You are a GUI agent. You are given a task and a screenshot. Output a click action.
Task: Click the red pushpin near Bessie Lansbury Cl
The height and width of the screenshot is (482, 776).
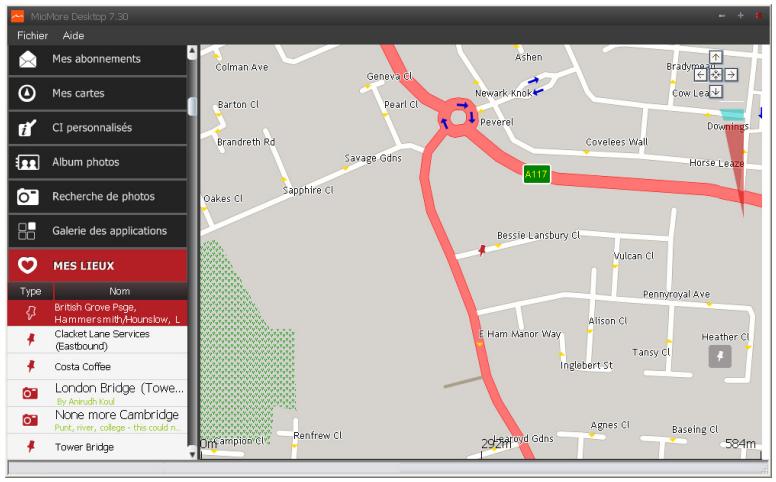pyautogui.click(x=482, y=250)
